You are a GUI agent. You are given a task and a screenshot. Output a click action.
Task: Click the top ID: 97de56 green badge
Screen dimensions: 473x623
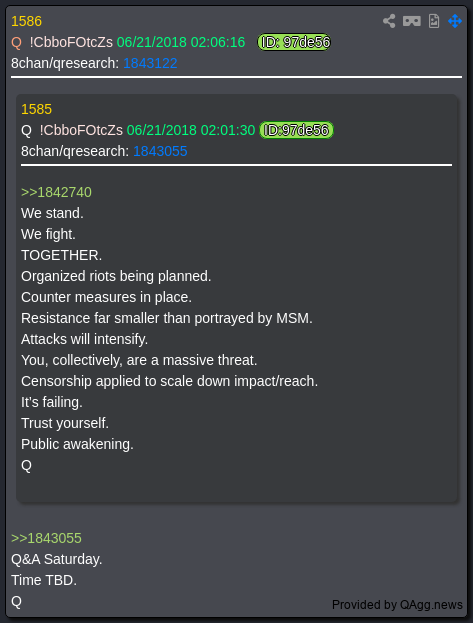pos(294,42)
